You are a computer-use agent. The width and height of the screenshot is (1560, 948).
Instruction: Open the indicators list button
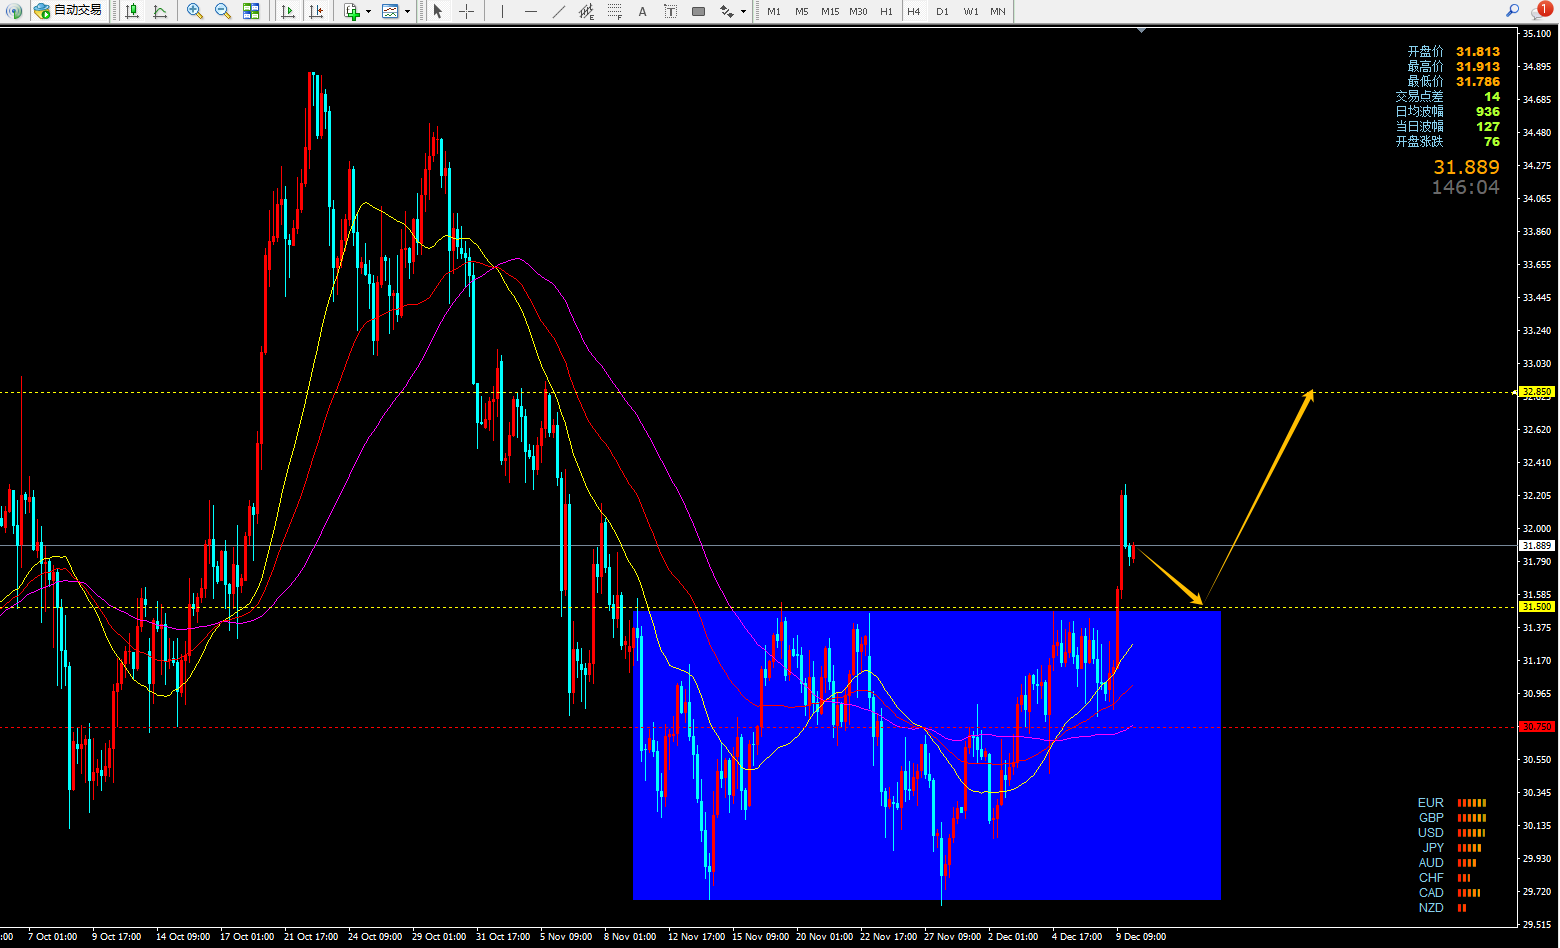tap(351, 11)
